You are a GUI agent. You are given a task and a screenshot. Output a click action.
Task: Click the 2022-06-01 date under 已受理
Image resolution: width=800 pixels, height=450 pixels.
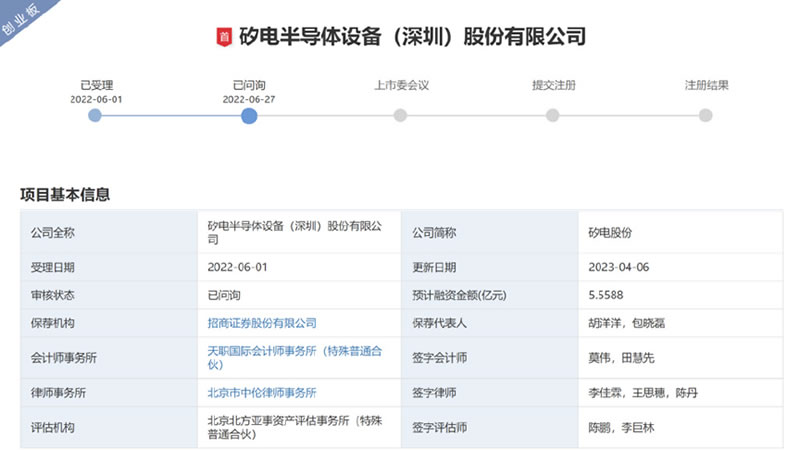[96, 99]
